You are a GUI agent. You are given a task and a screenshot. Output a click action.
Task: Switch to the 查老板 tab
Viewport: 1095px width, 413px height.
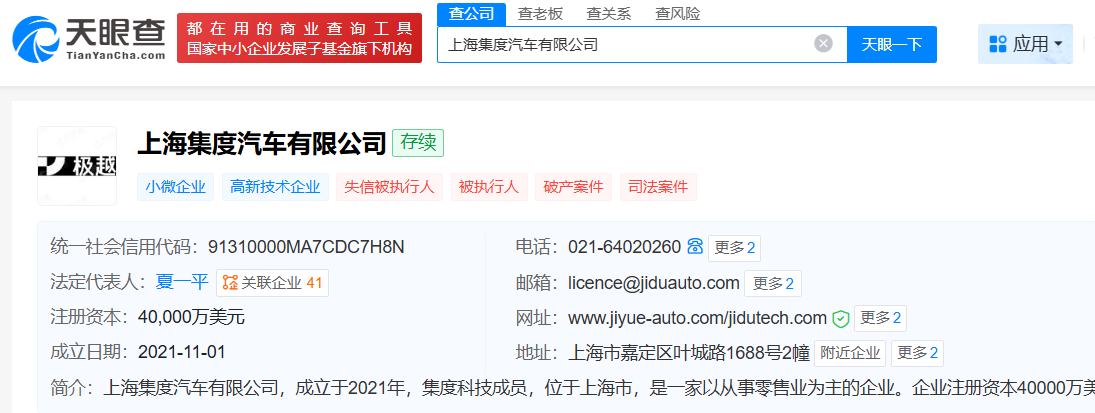tap(539, 13)
